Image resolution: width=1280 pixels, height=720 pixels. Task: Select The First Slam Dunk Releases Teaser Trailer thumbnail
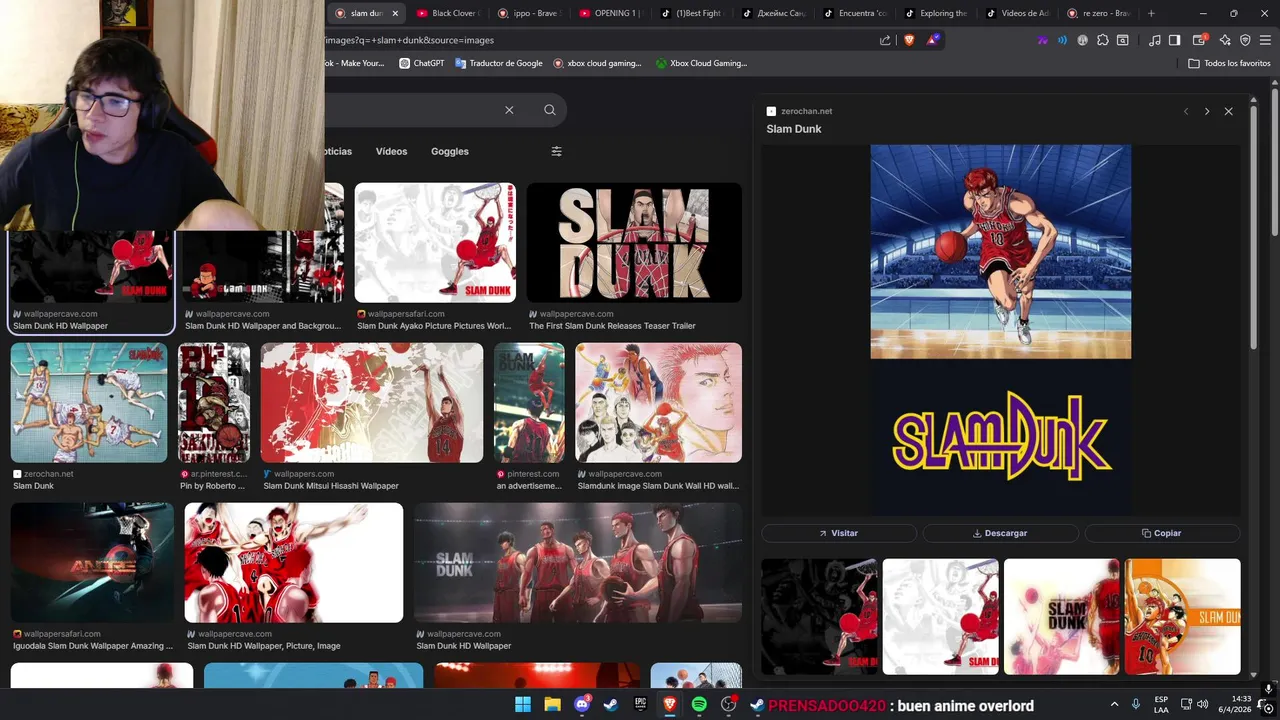tap(634, 242)
